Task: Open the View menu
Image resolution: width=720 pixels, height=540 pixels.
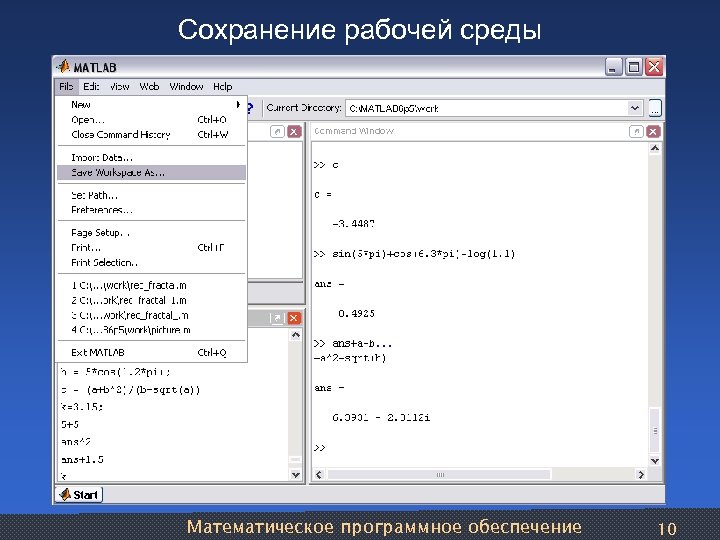Action: [119, 87]
